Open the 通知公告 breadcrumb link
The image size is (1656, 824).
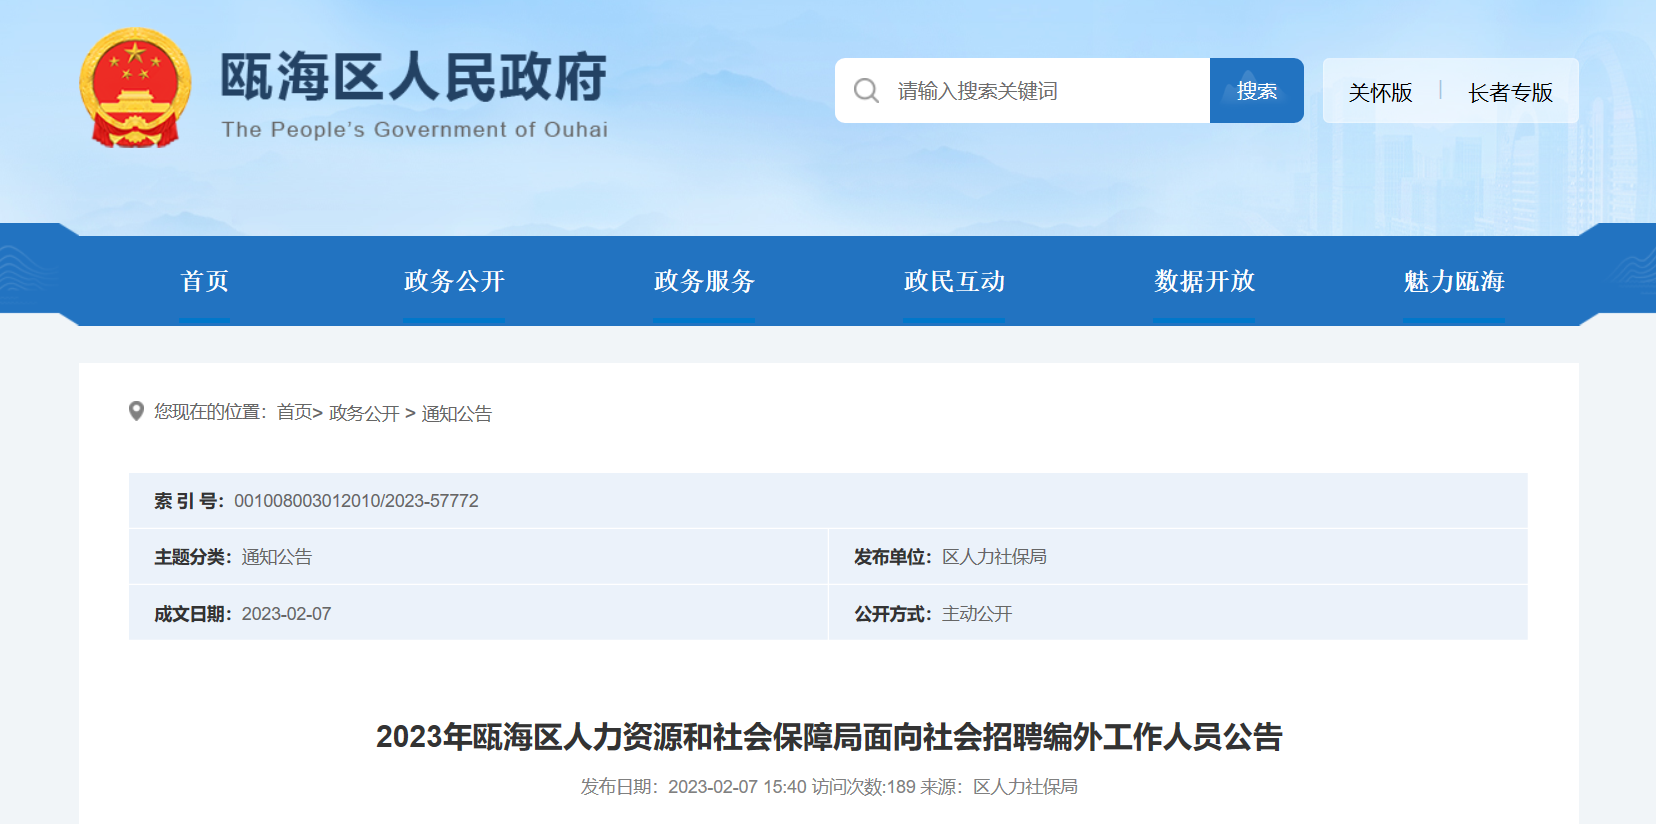(x=457, y=413)
